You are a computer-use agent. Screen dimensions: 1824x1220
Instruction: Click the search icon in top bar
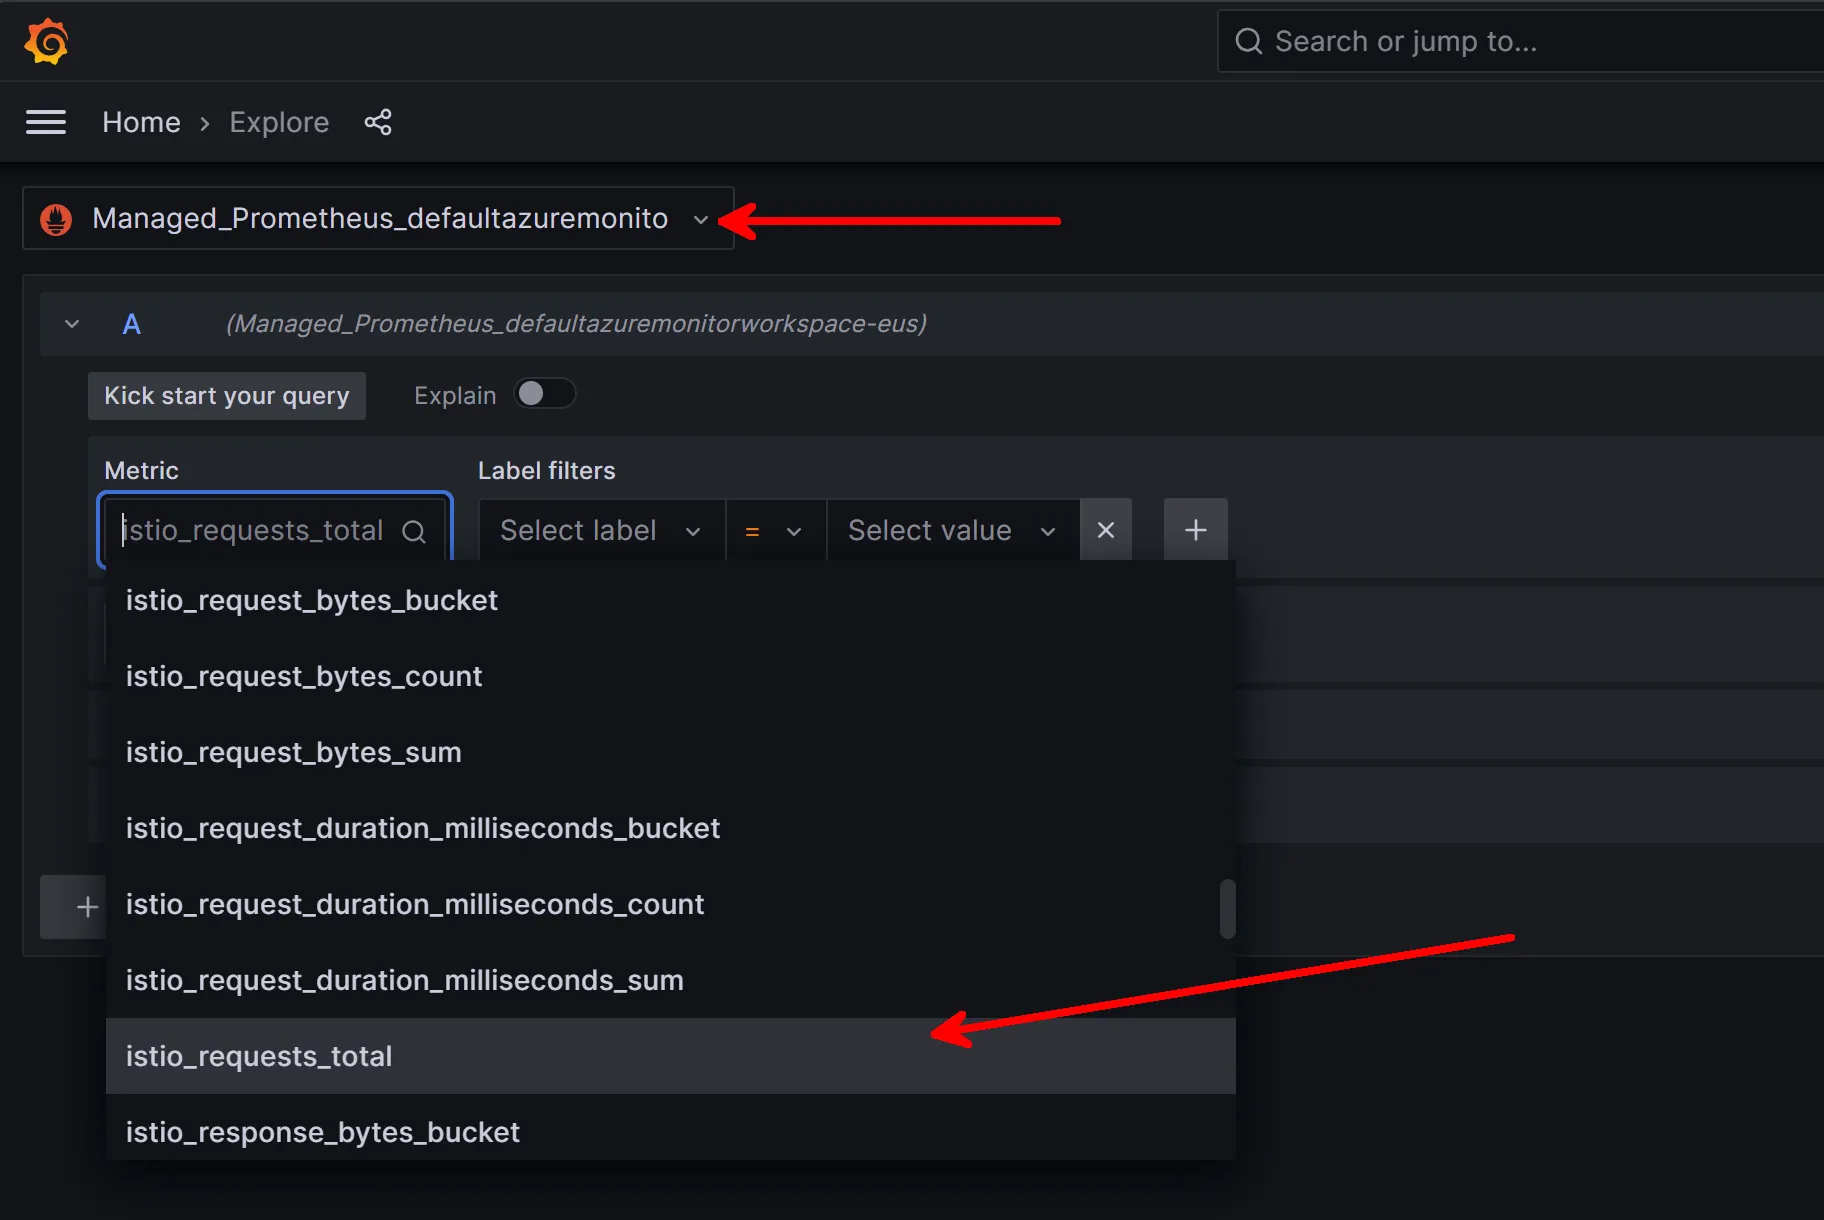pos(1248,42)
